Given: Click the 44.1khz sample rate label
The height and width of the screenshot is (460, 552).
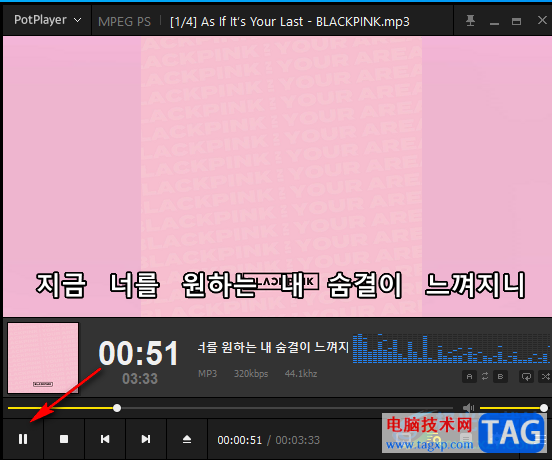Looking at the screenshot, I should coord(301,373).
